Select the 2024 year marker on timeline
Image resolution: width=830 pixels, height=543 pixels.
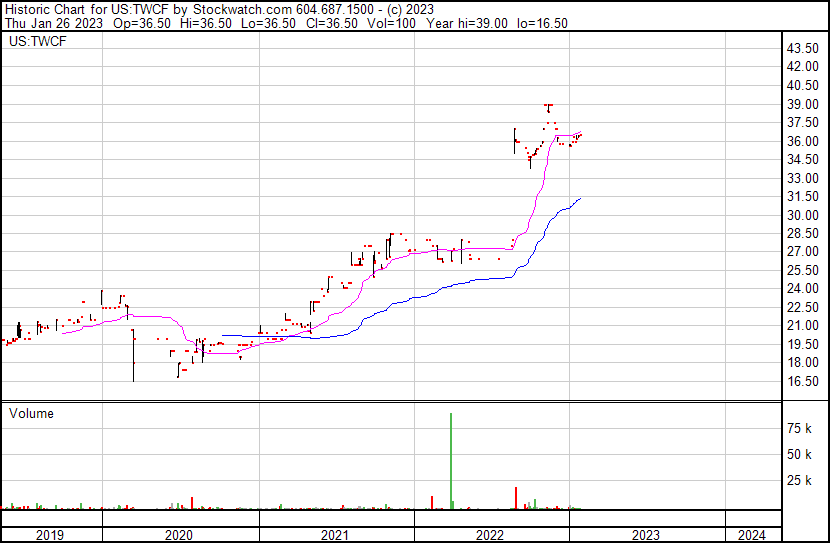click(751, 535)
